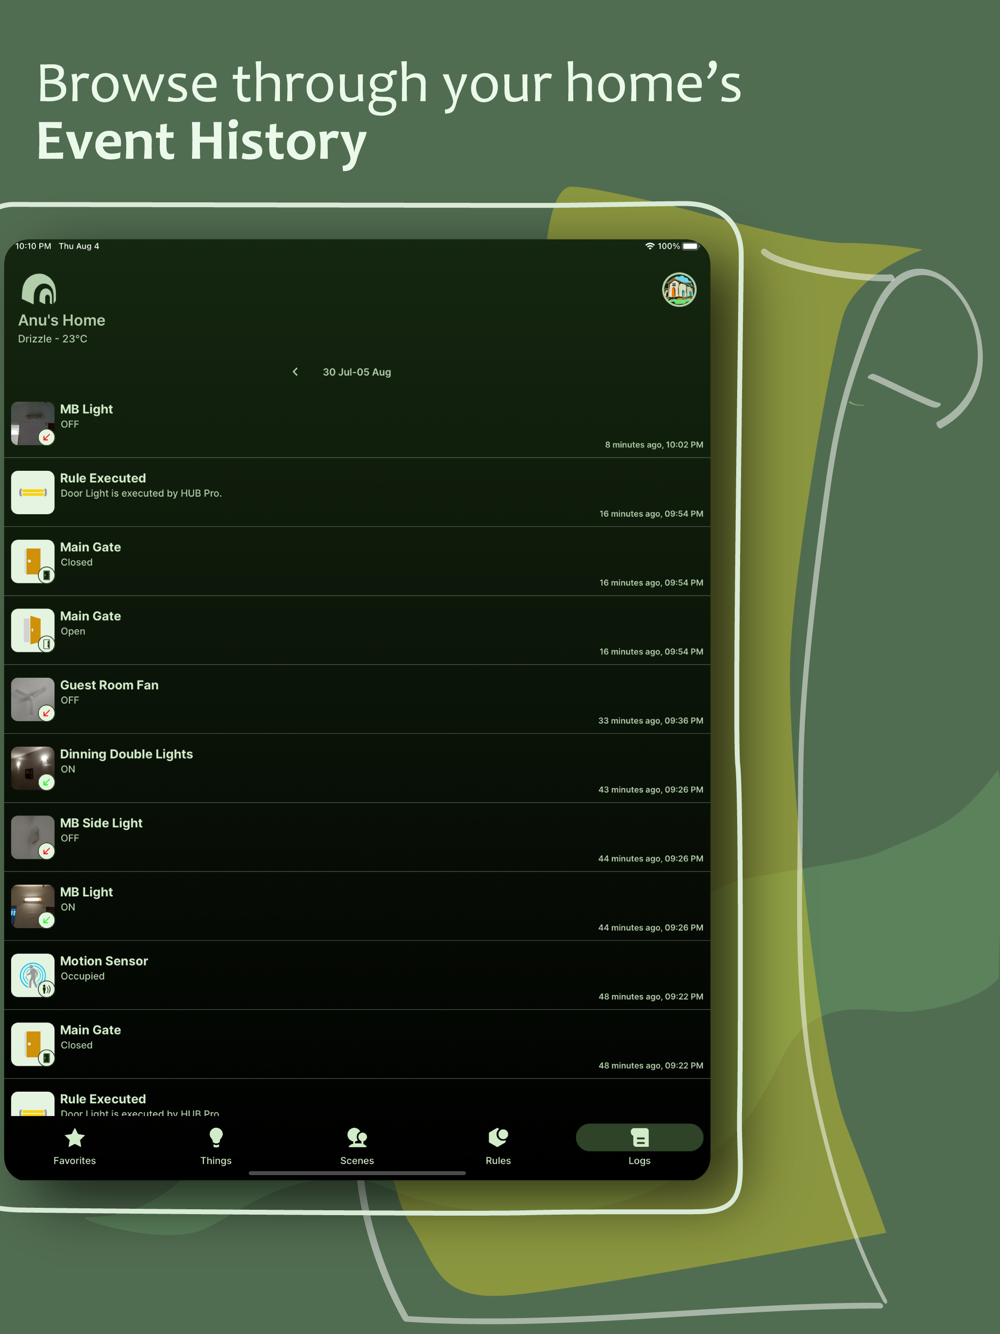Tap the Things light bulb icon

click(x=216, y=1138)
